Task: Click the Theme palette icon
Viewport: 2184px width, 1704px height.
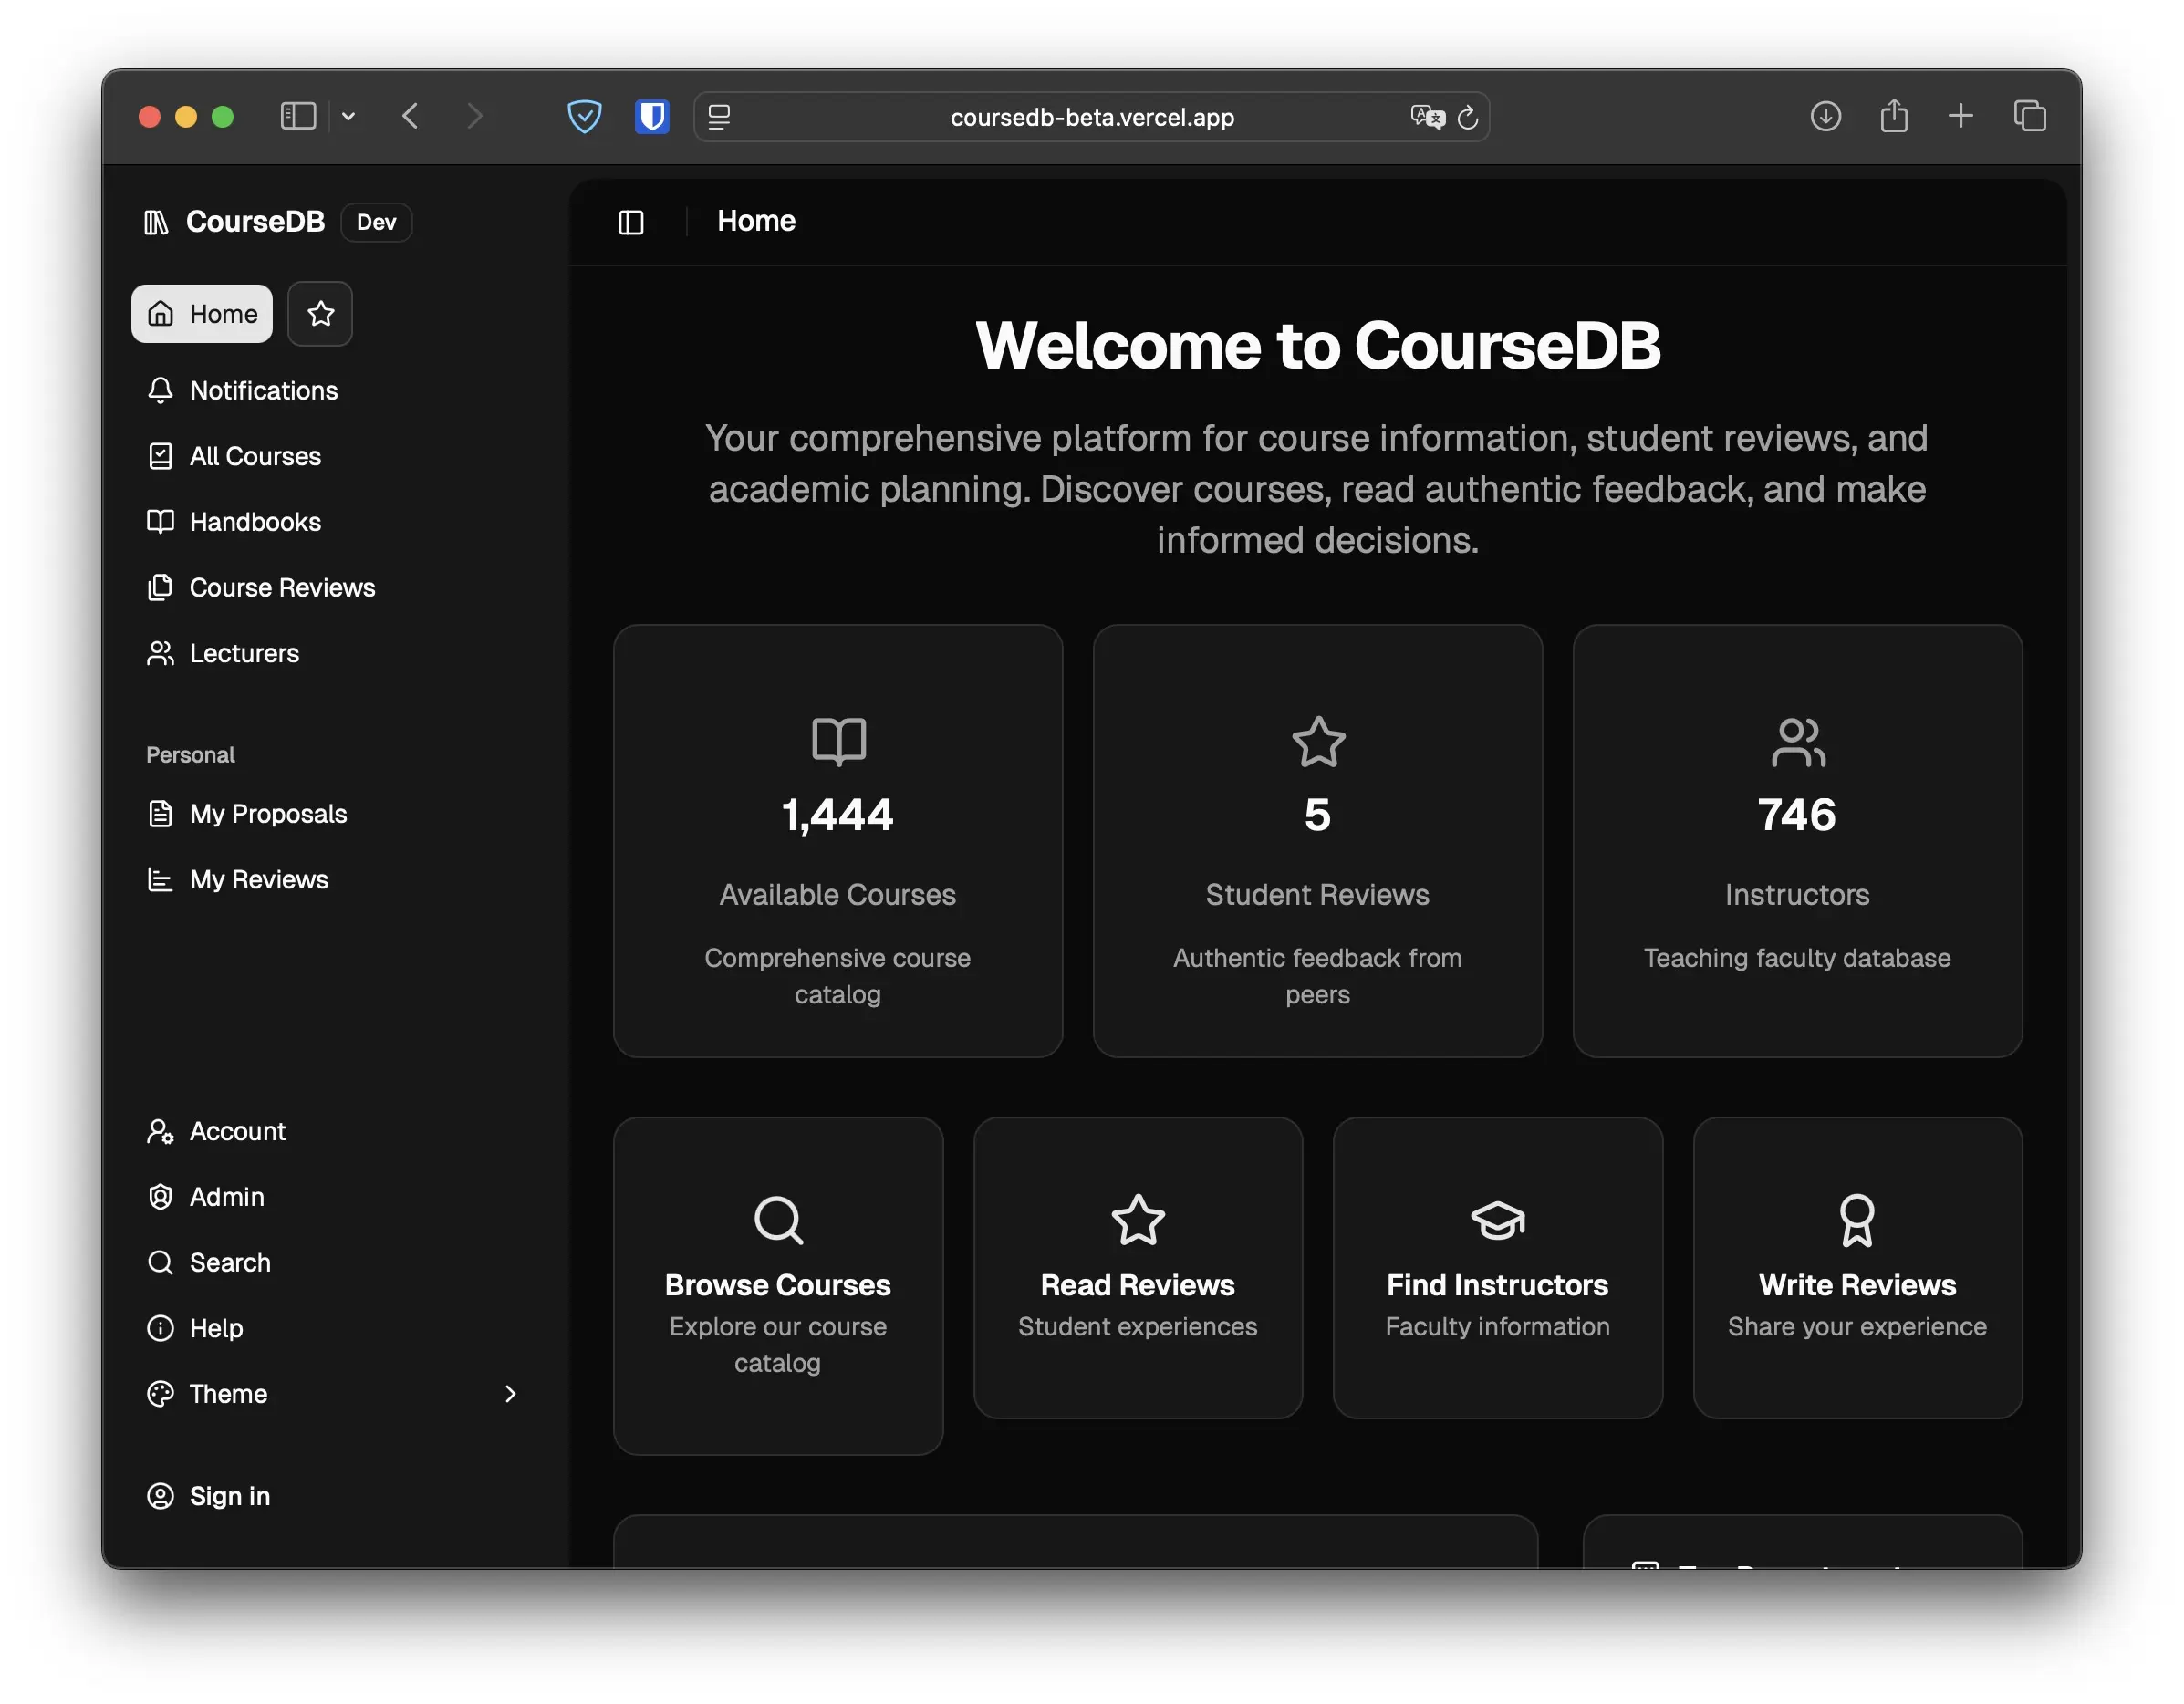Action: [x=160, y=1395]
